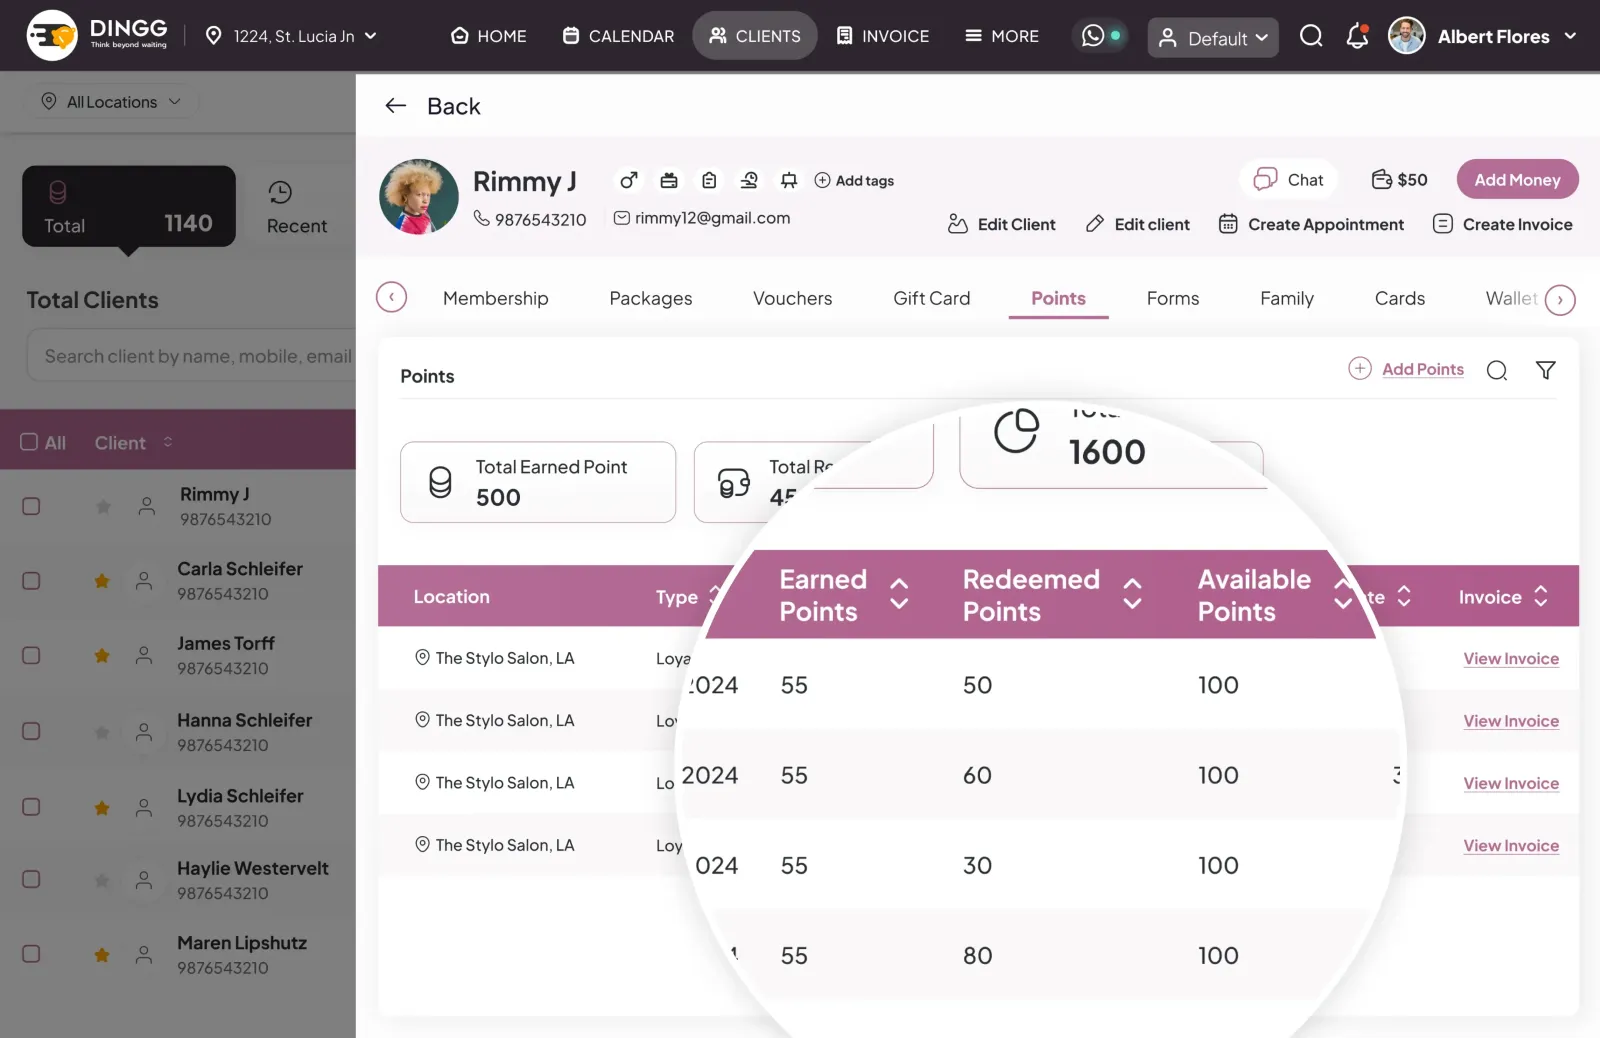Tick the checkbox for Carla Schleifer

[31, 581]
